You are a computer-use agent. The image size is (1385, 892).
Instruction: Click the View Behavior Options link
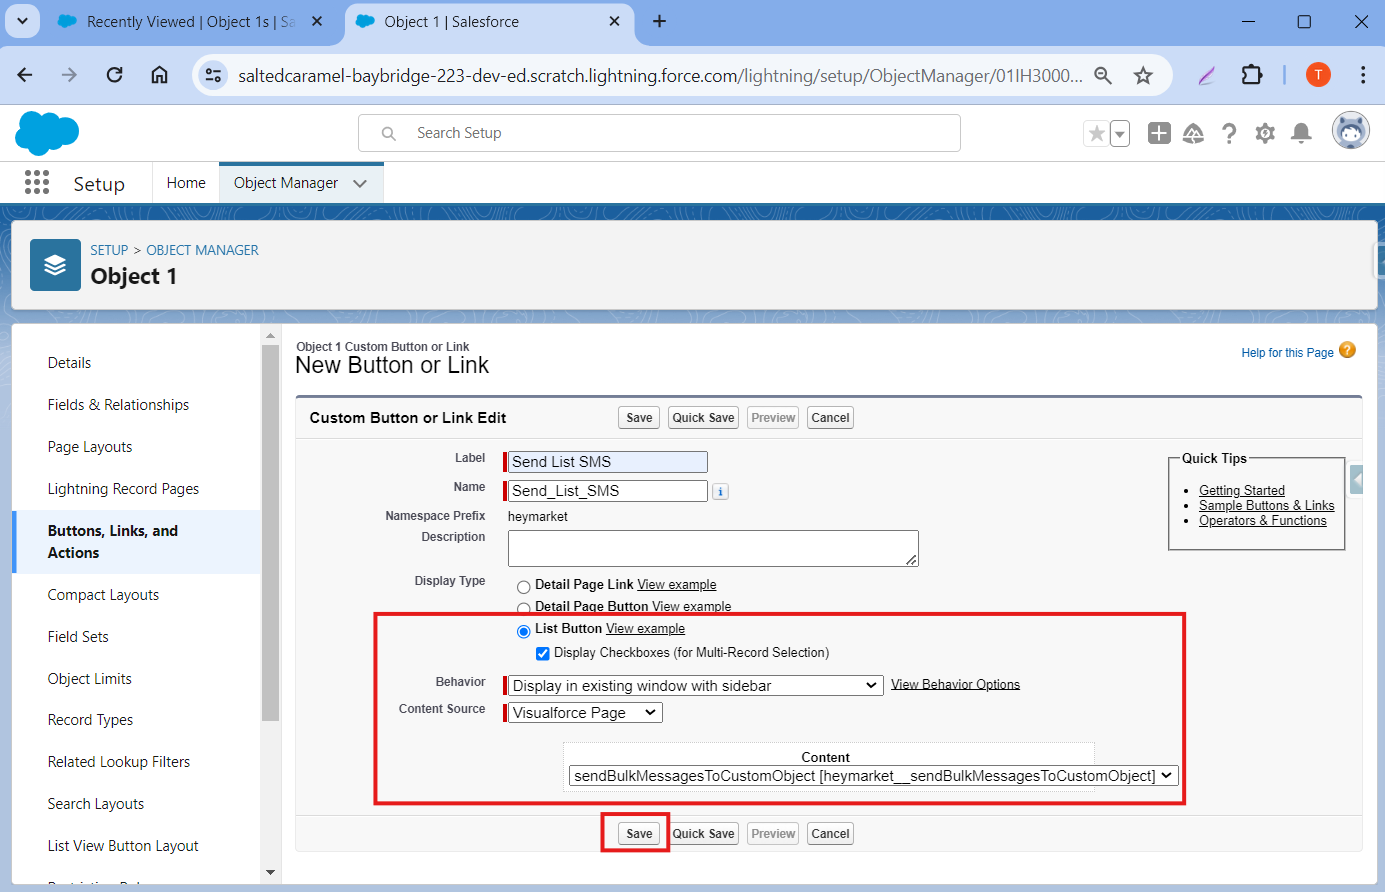[955, 684]
